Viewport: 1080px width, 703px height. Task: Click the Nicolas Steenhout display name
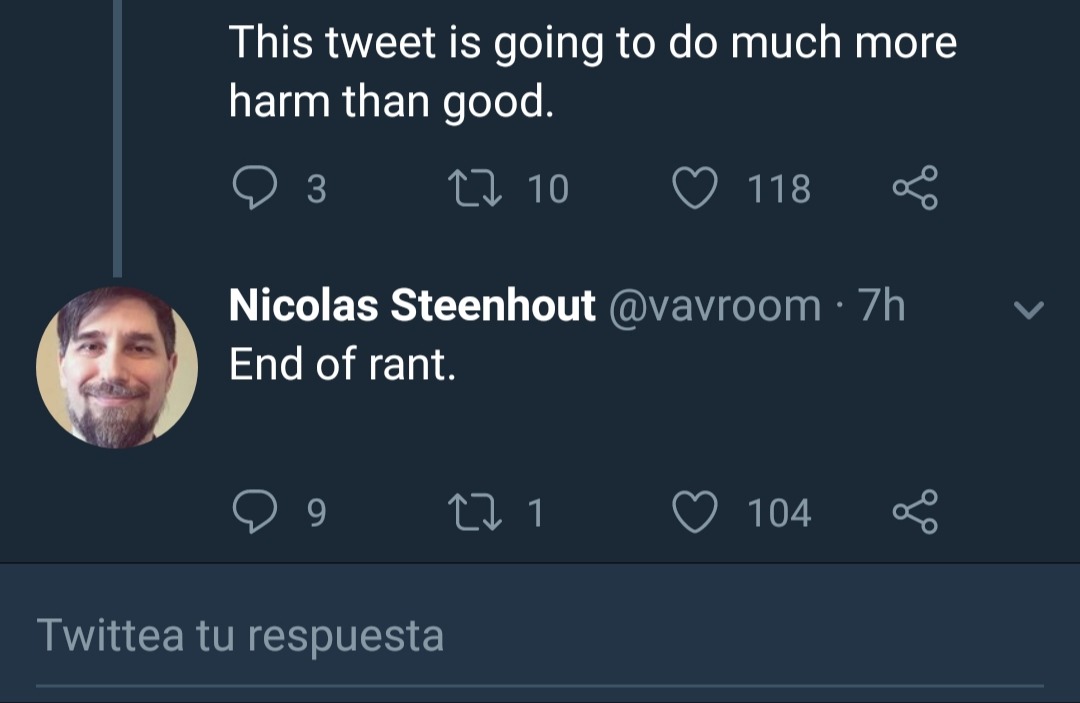(x=412, y=305)
